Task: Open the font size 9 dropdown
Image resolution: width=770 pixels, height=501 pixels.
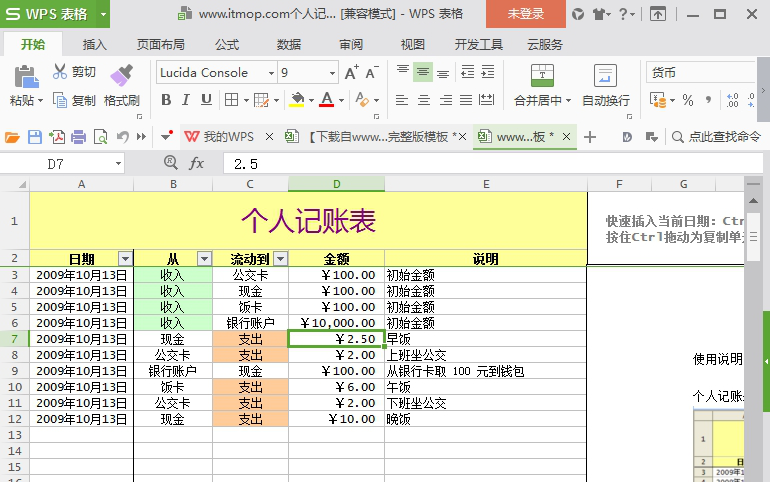Action: 332,73
